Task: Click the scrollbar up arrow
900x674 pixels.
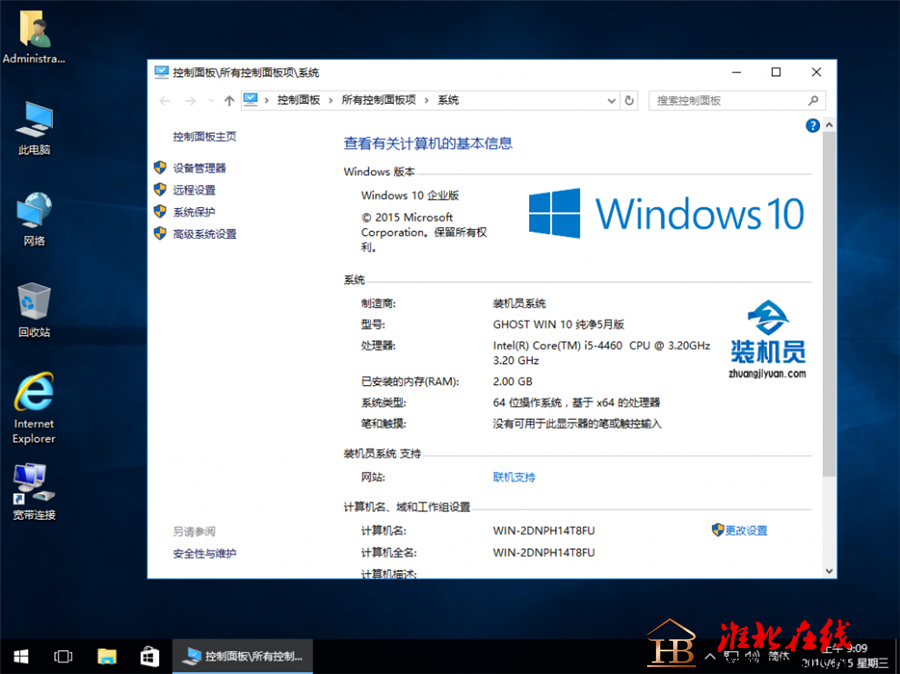Action: (x=829, y=125)
